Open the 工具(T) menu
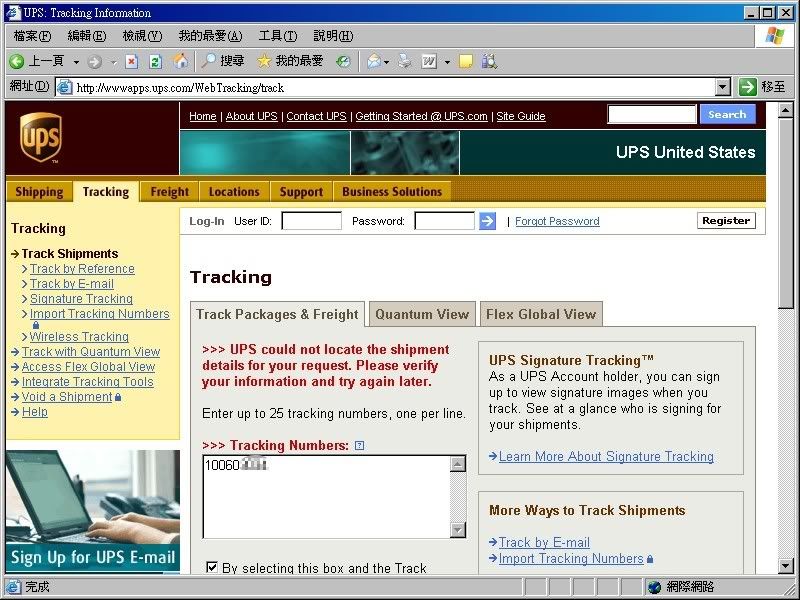This screenshot has width=800, height=600. 278,36
